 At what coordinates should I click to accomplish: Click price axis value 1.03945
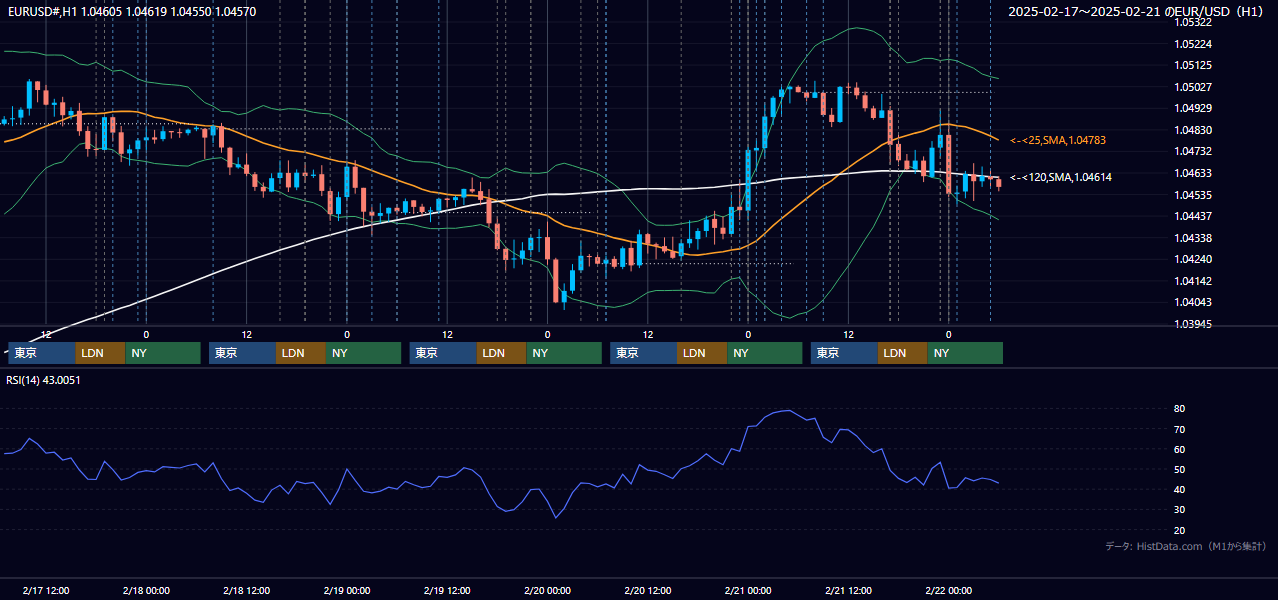(x=1192, y=324)
